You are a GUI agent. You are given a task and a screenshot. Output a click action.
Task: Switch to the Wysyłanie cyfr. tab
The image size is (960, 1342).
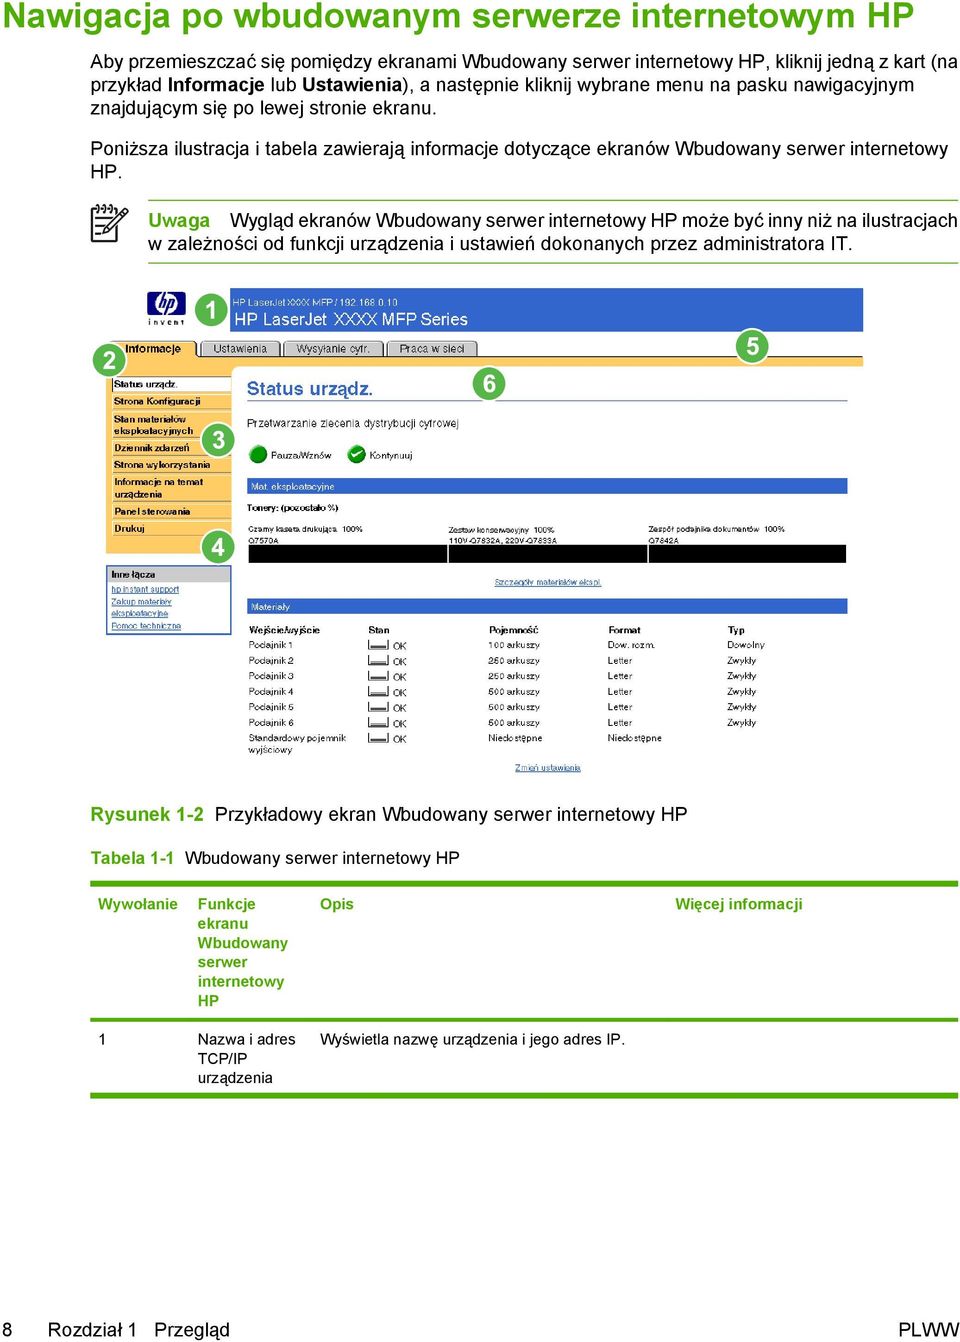(x=333, y=349)
